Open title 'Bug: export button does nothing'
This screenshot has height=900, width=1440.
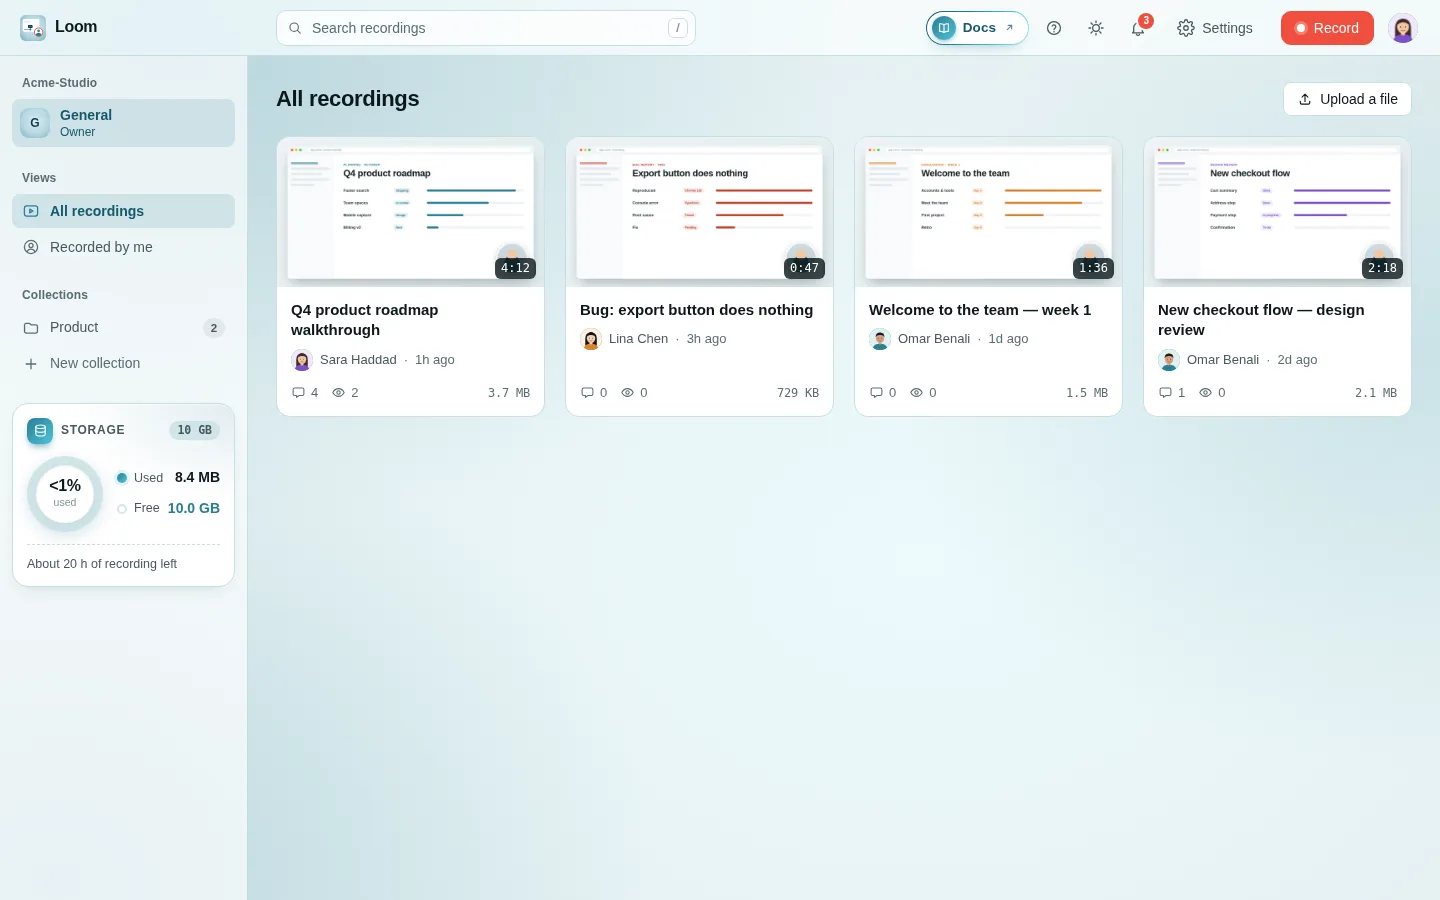(x=697, y=310)
